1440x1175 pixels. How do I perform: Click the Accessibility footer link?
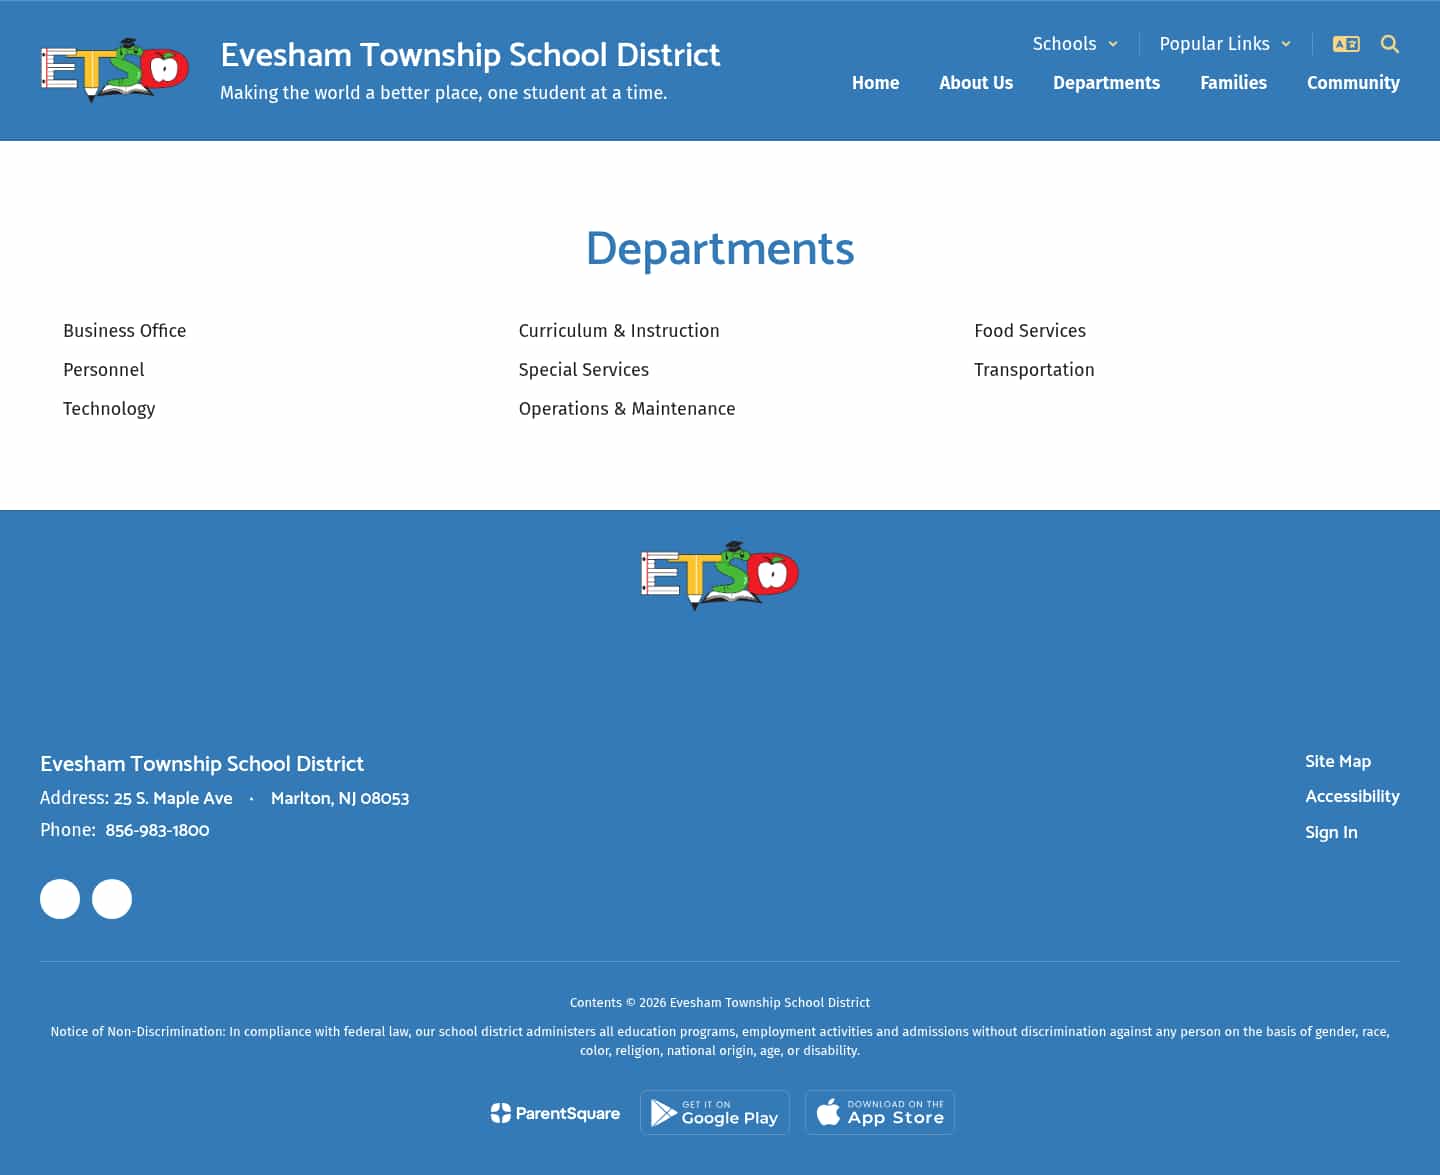pos(1352,796)
